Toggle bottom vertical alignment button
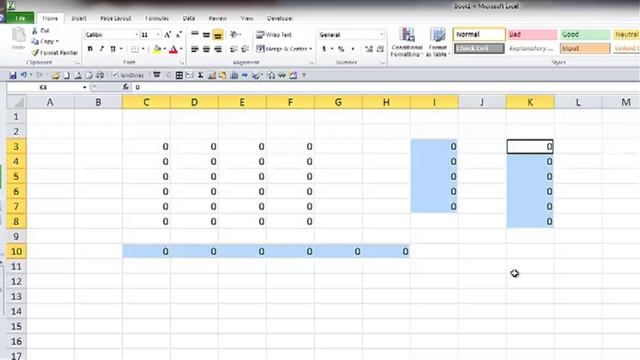The image size is (640, 360). 218,35
